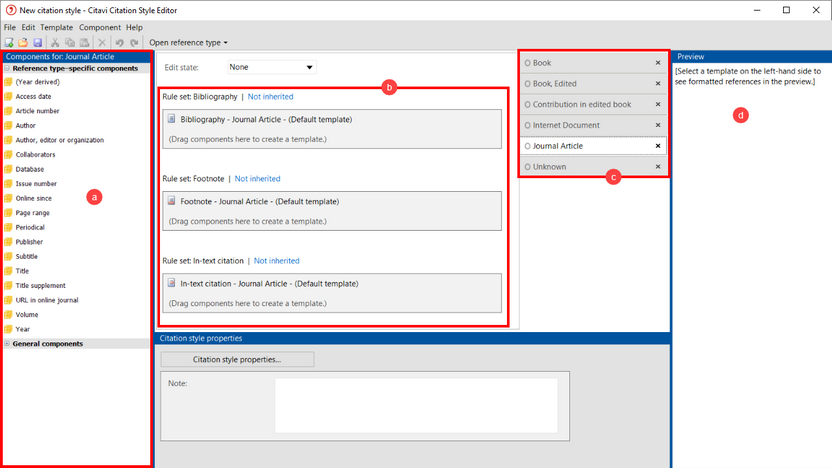Image resolution: width=832 pixels, height=468 pixels.
Task: Click the Citavi logo in title bar
Action: (x=11, y=10)
